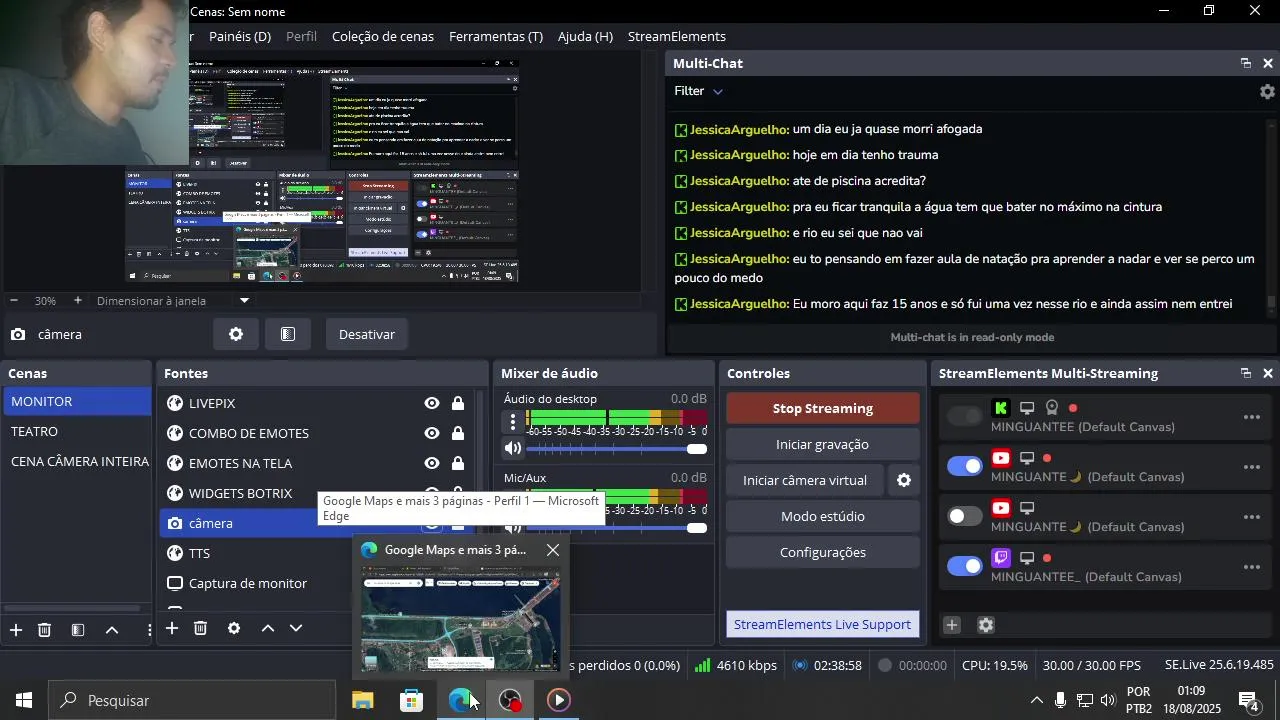Expand the Multi-Chat Filter dropdown

[698, 91]
